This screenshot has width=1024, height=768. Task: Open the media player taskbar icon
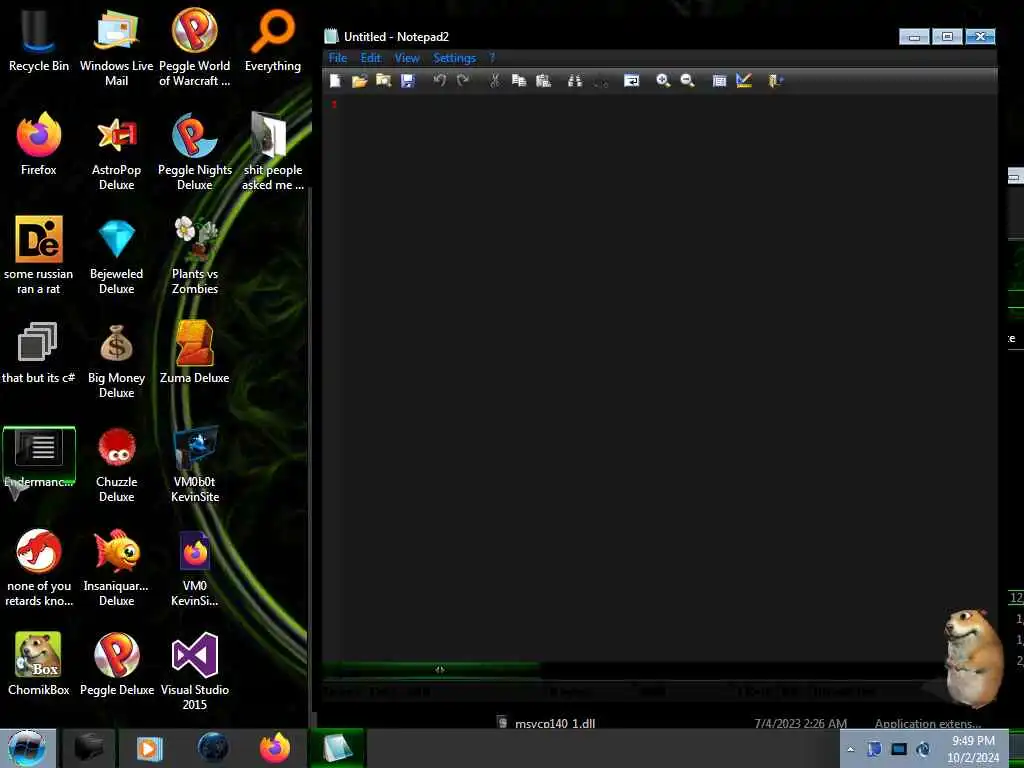click(x=150, y=748)
